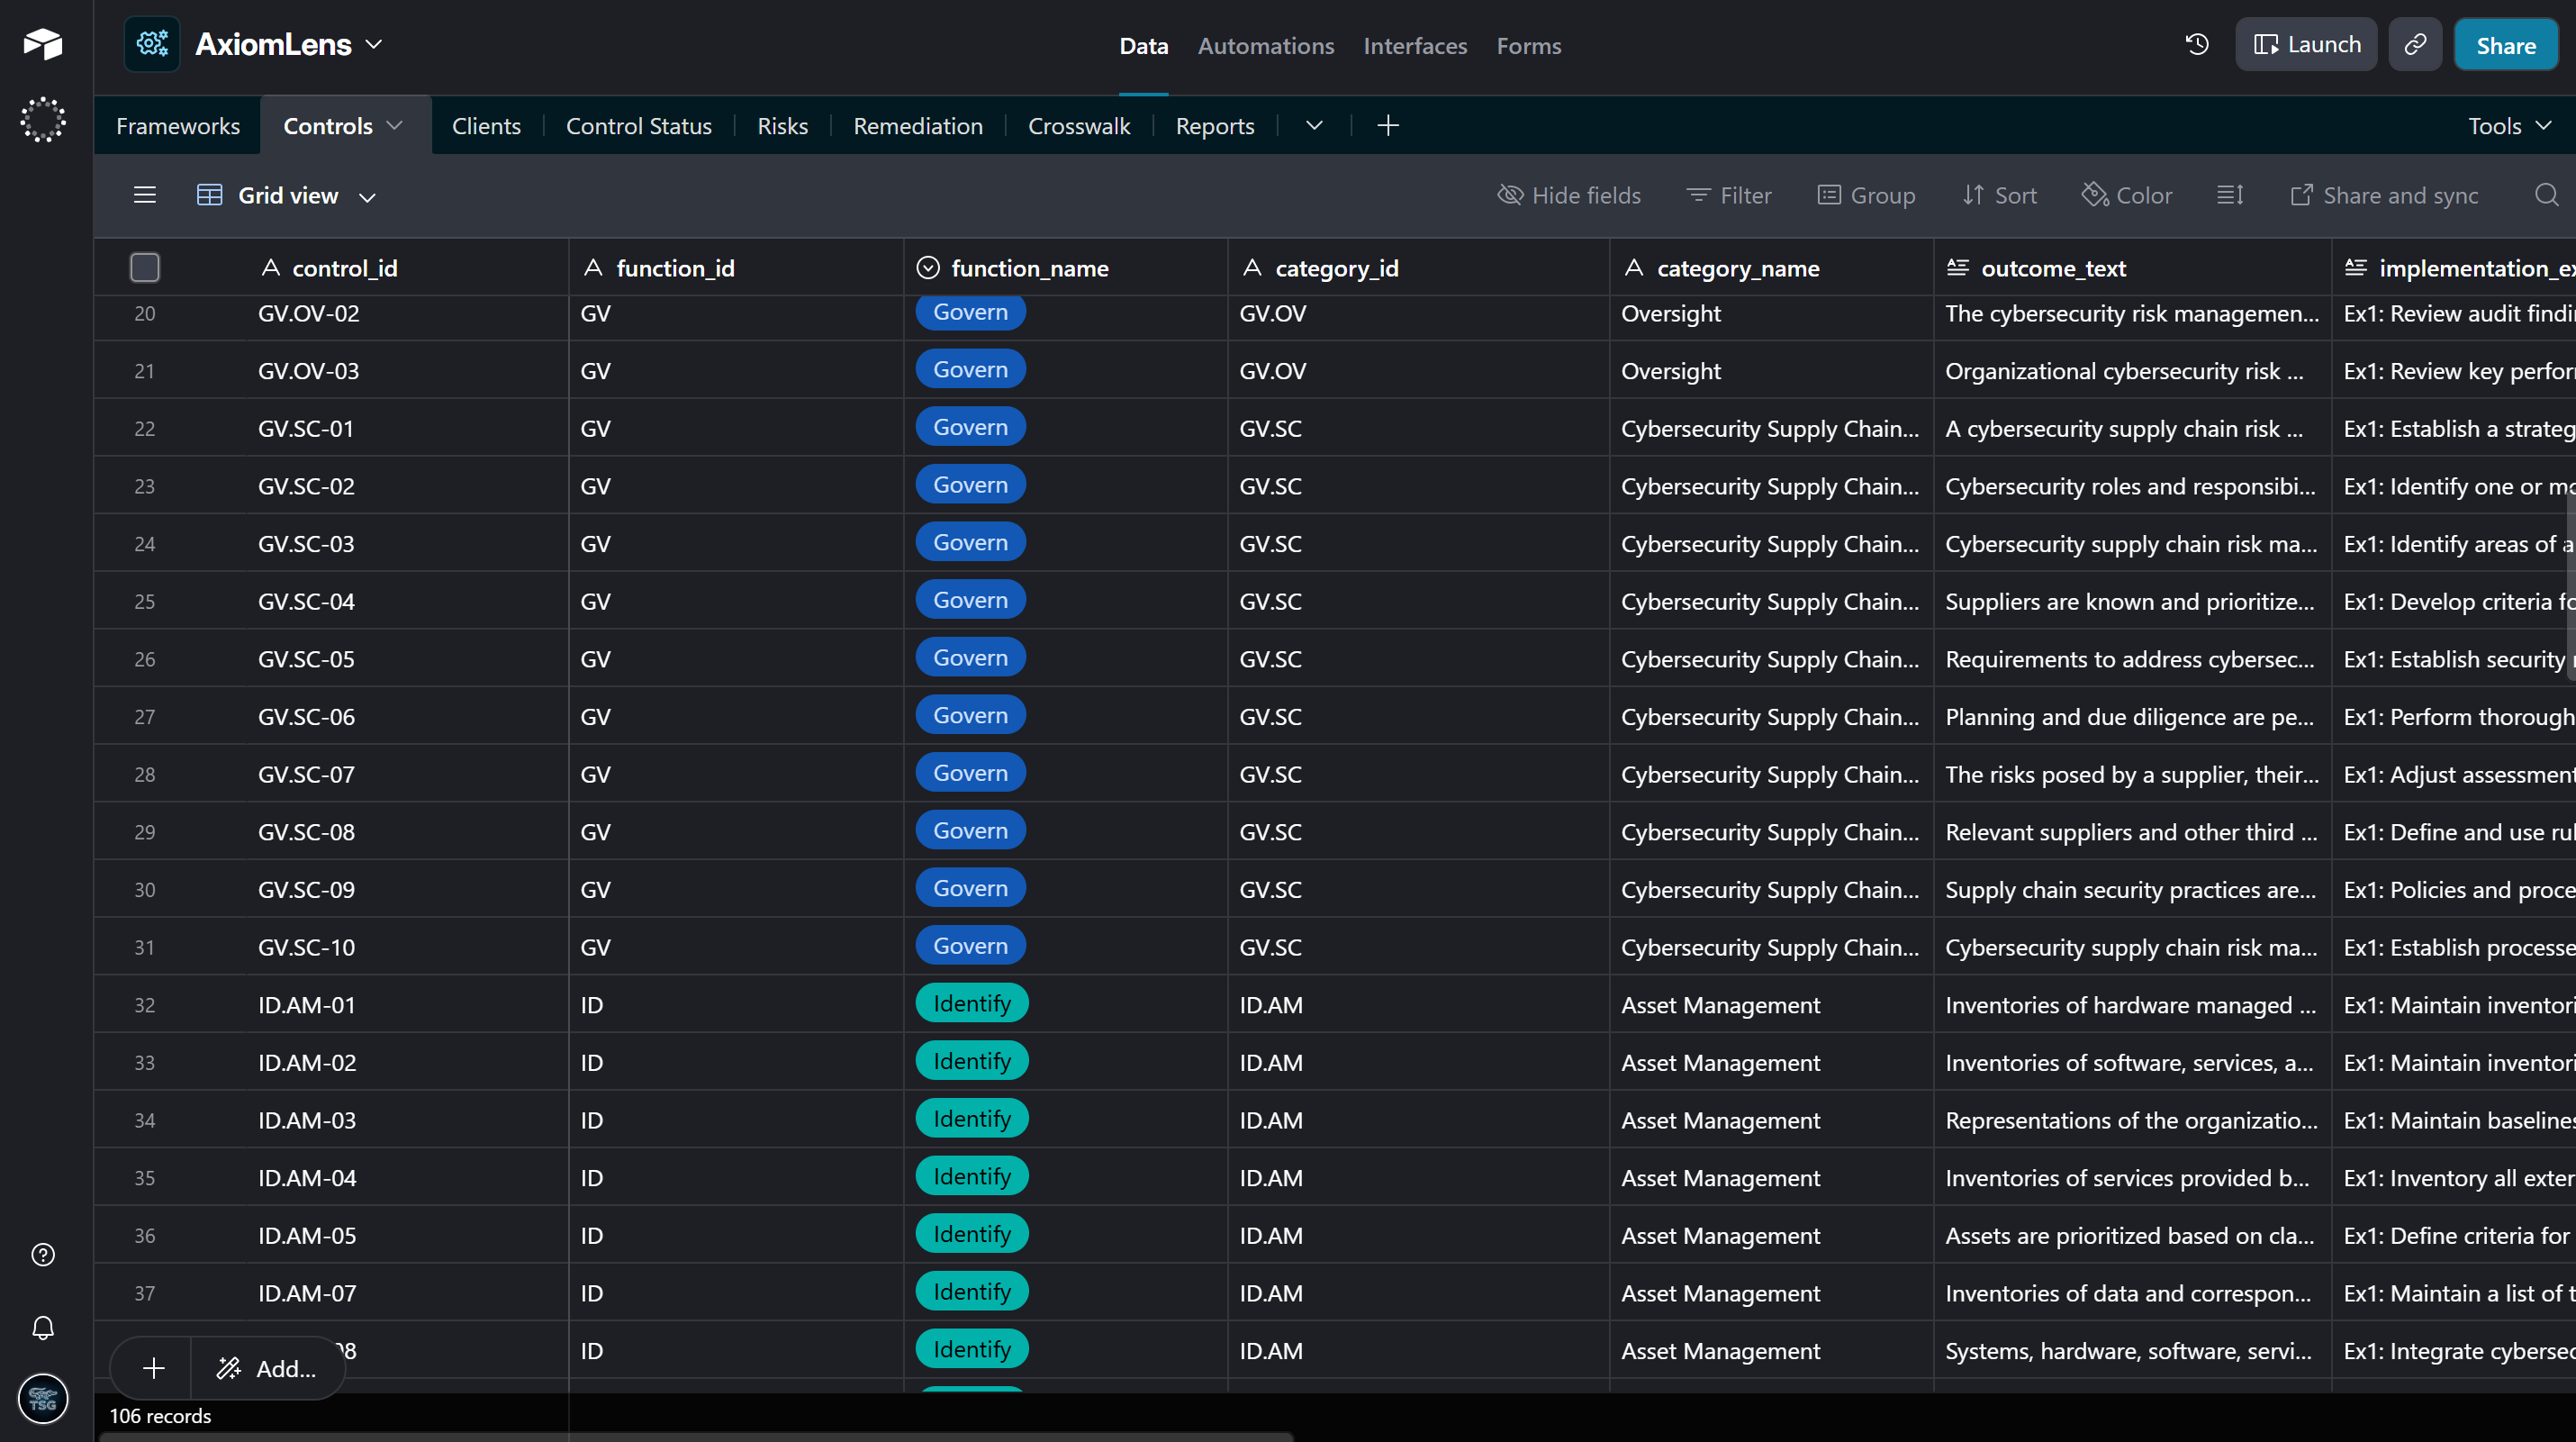2576x1442 pixels.
Task: Click the Launch button
Action: coord(2306,45)
